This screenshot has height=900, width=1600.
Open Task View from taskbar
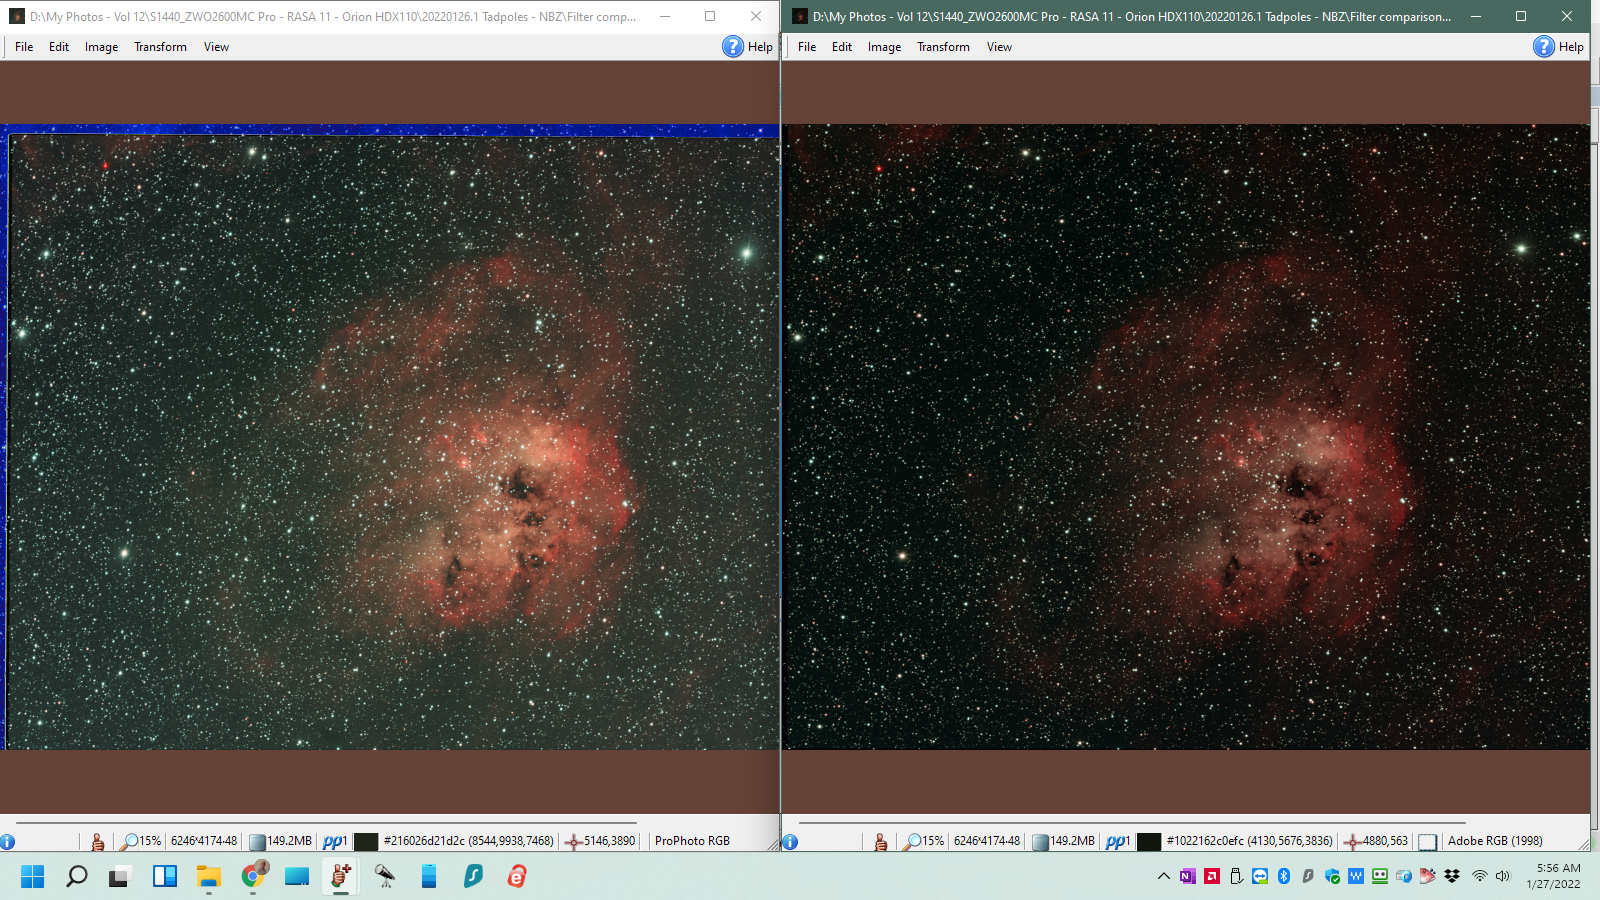pos(120,877)
